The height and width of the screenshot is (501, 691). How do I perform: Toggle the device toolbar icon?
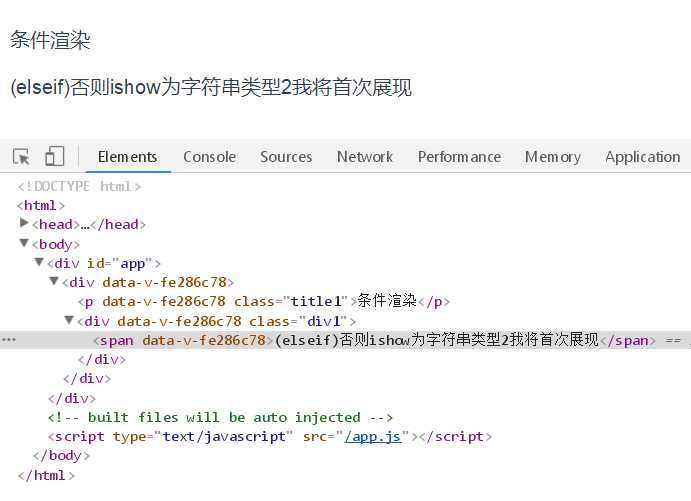55,156
